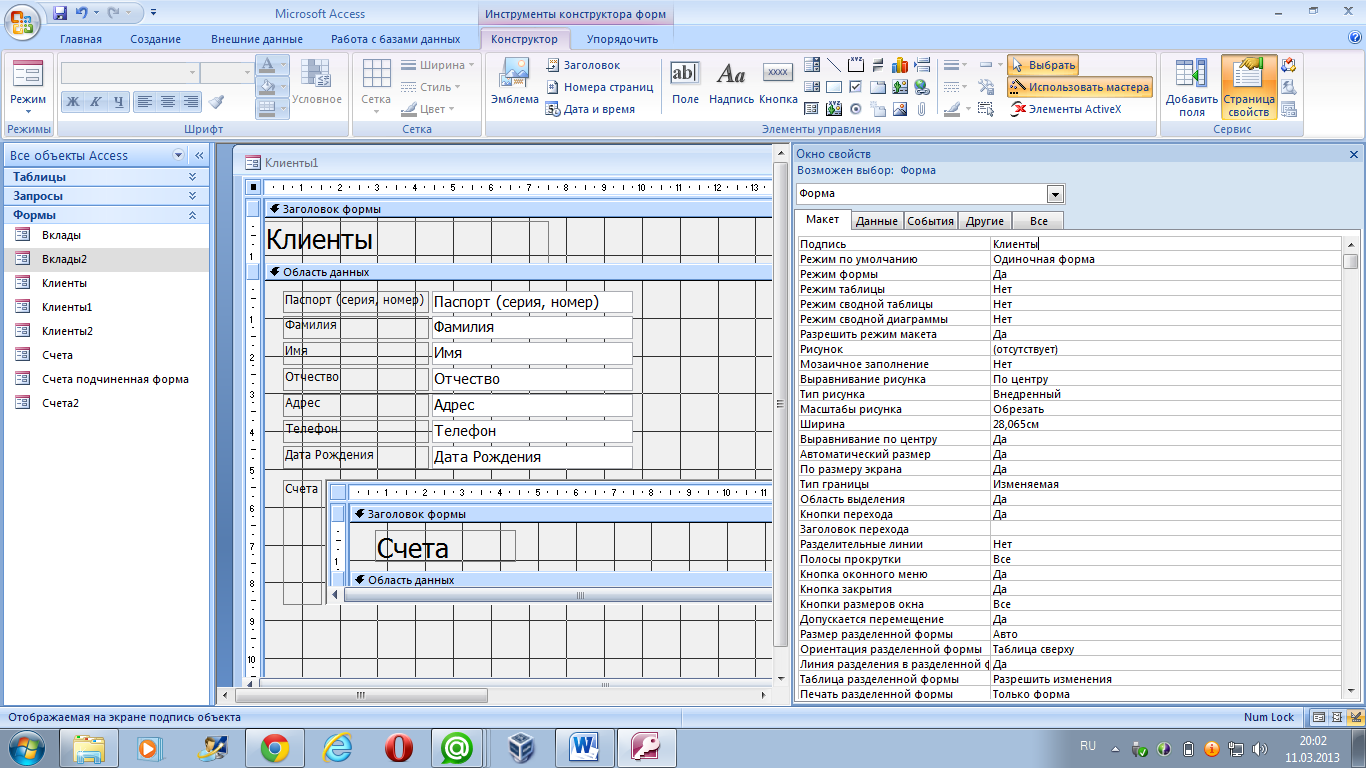The height and width of the screenshot is (768, 1366).
Task: Toggle italic К formatting
Action: pos(96,102)
